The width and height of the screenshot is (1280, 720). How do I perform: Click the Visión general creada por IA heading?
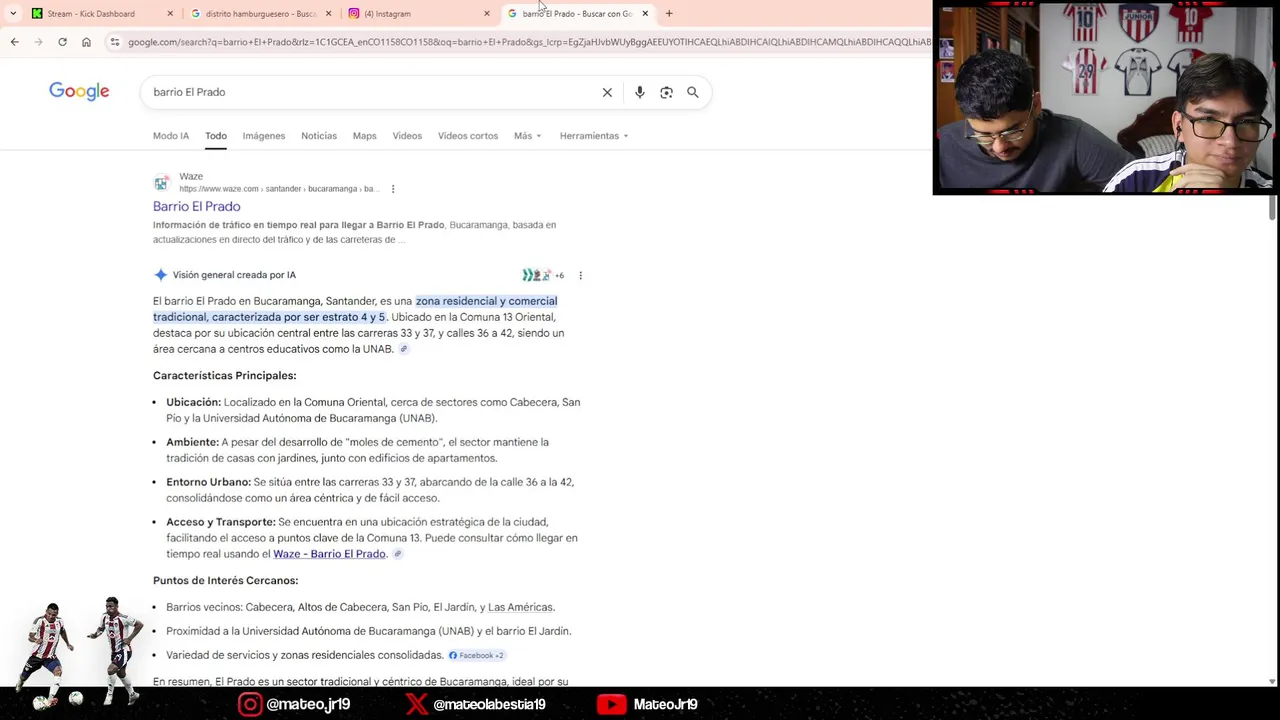(x=234, y=275)
